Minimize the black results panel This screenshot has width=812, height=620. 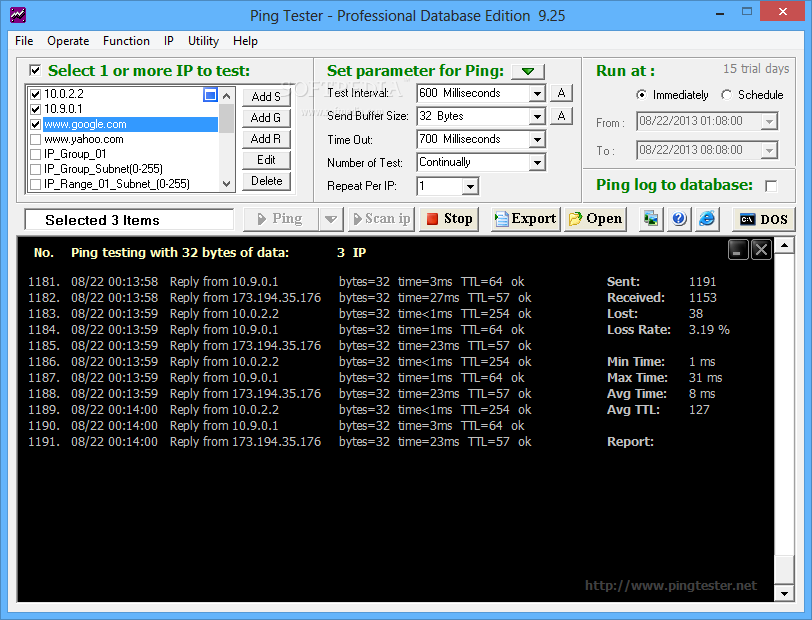pyautogui.click(x=738, y=250)
